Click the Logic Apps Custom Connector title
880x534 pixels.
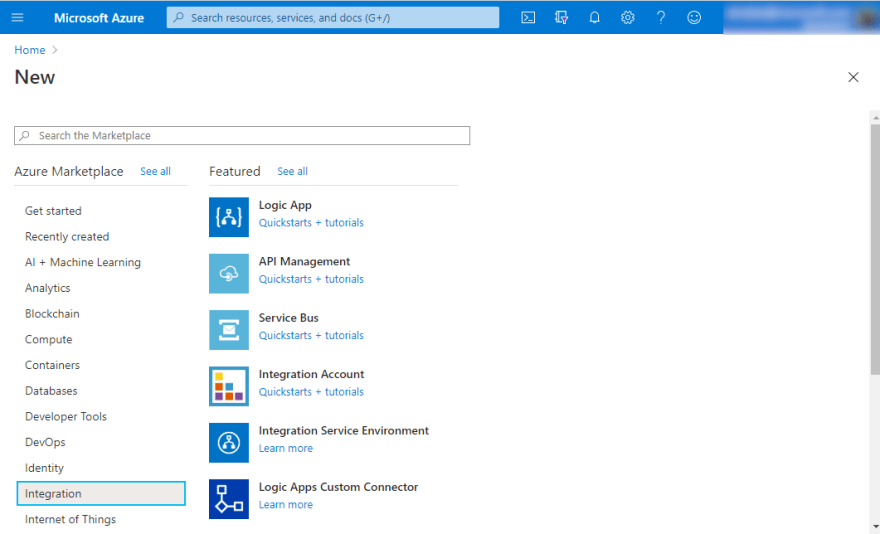[x=338, y=487]
